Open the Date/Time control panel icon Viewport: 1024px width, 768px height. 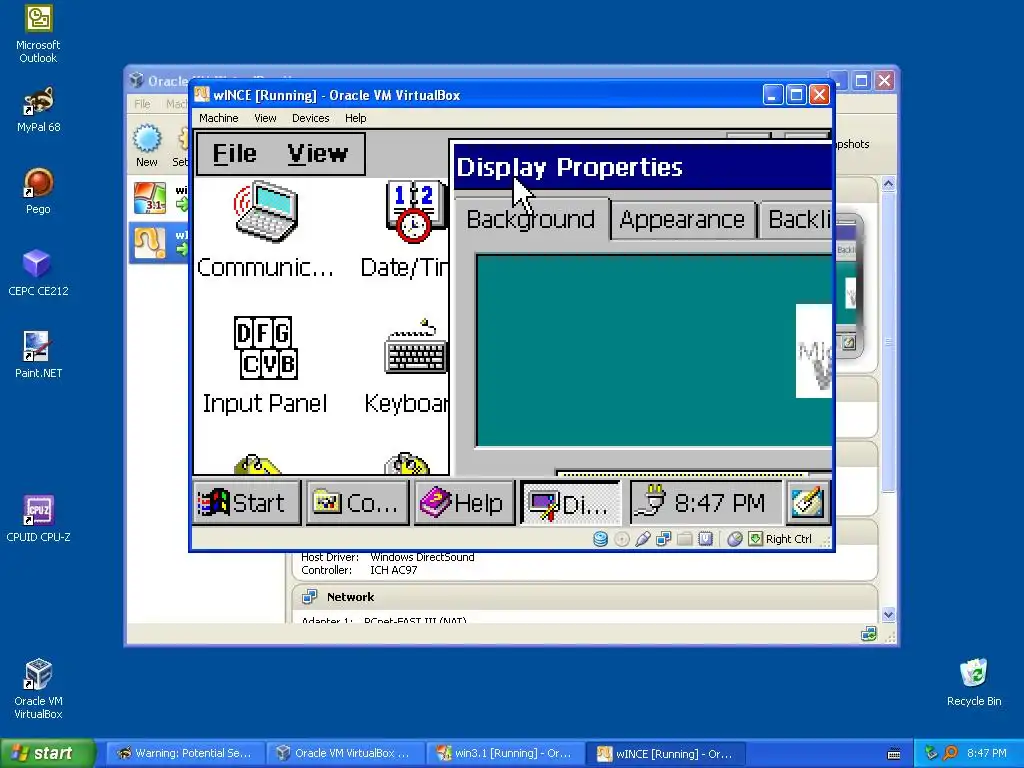415,212
